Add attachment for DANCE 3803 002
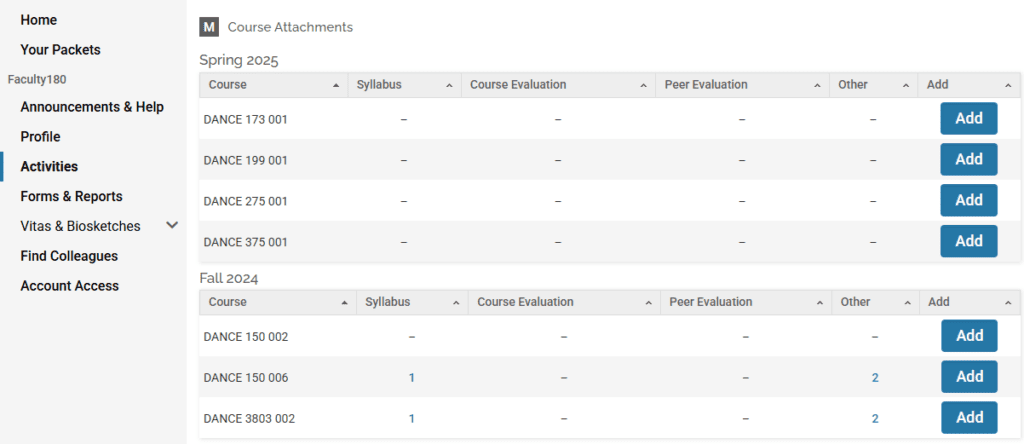This screenshot has height=444, width=1024. click(x=970, y=418)
